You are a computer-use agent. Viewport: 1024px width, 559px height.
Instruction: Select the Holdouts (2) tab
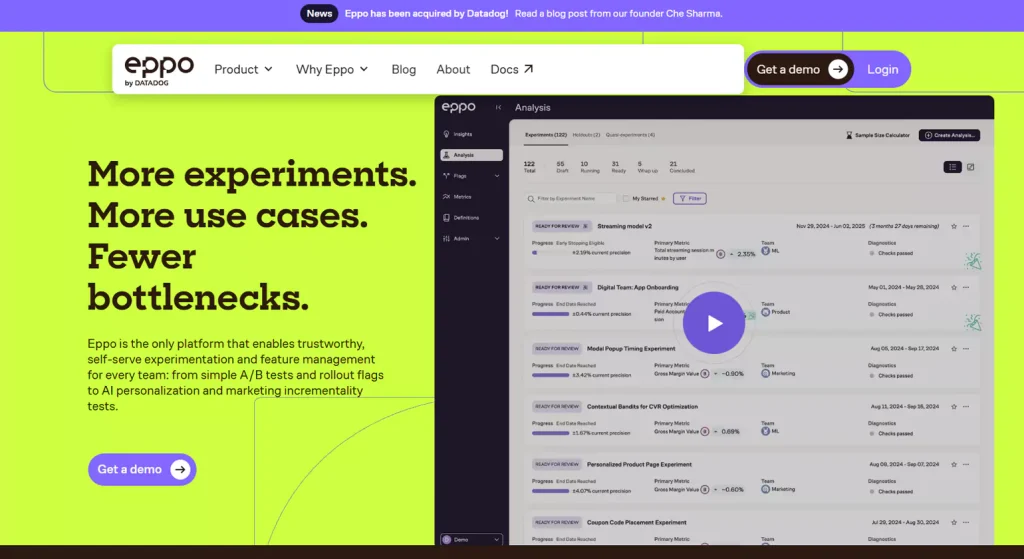pos(586,135)
